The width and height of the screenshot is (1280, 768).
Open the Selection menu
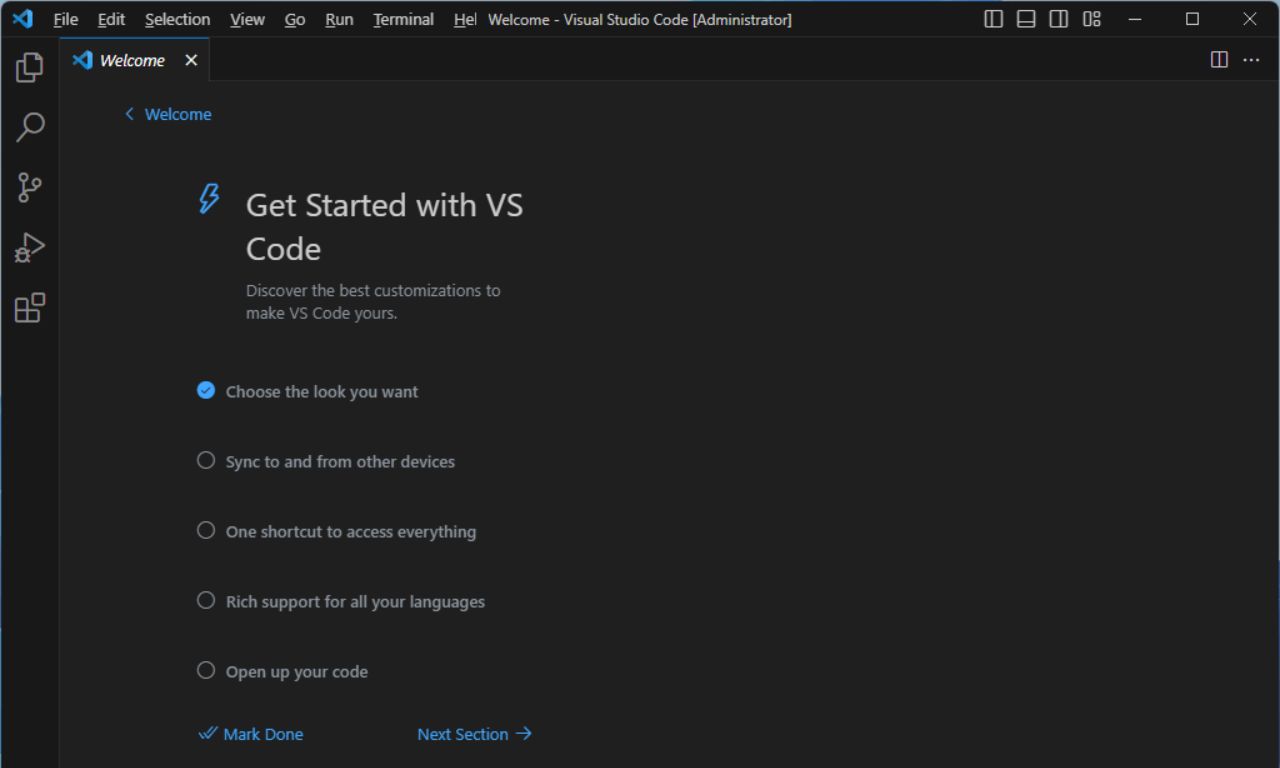tap(177, 19)
